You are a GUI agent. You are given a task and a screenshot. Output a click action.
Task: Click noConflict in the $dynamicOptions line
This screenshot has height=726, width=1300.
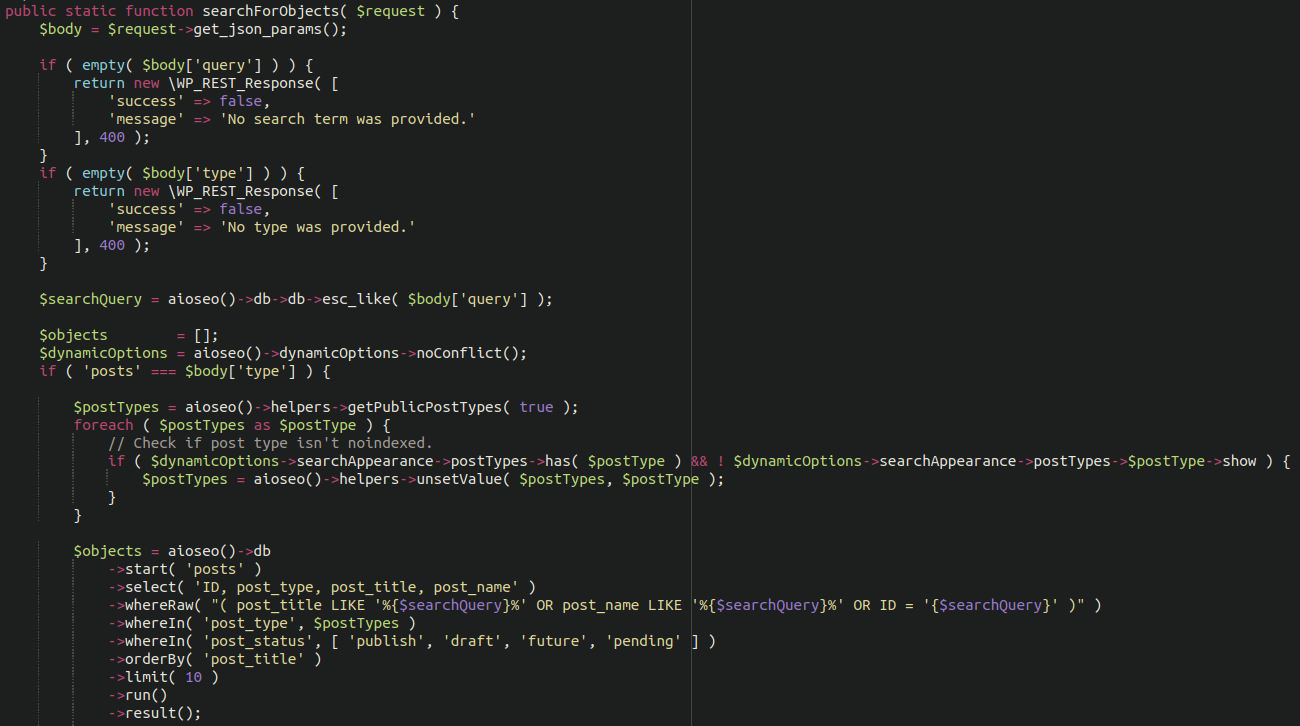pos(458,353)
